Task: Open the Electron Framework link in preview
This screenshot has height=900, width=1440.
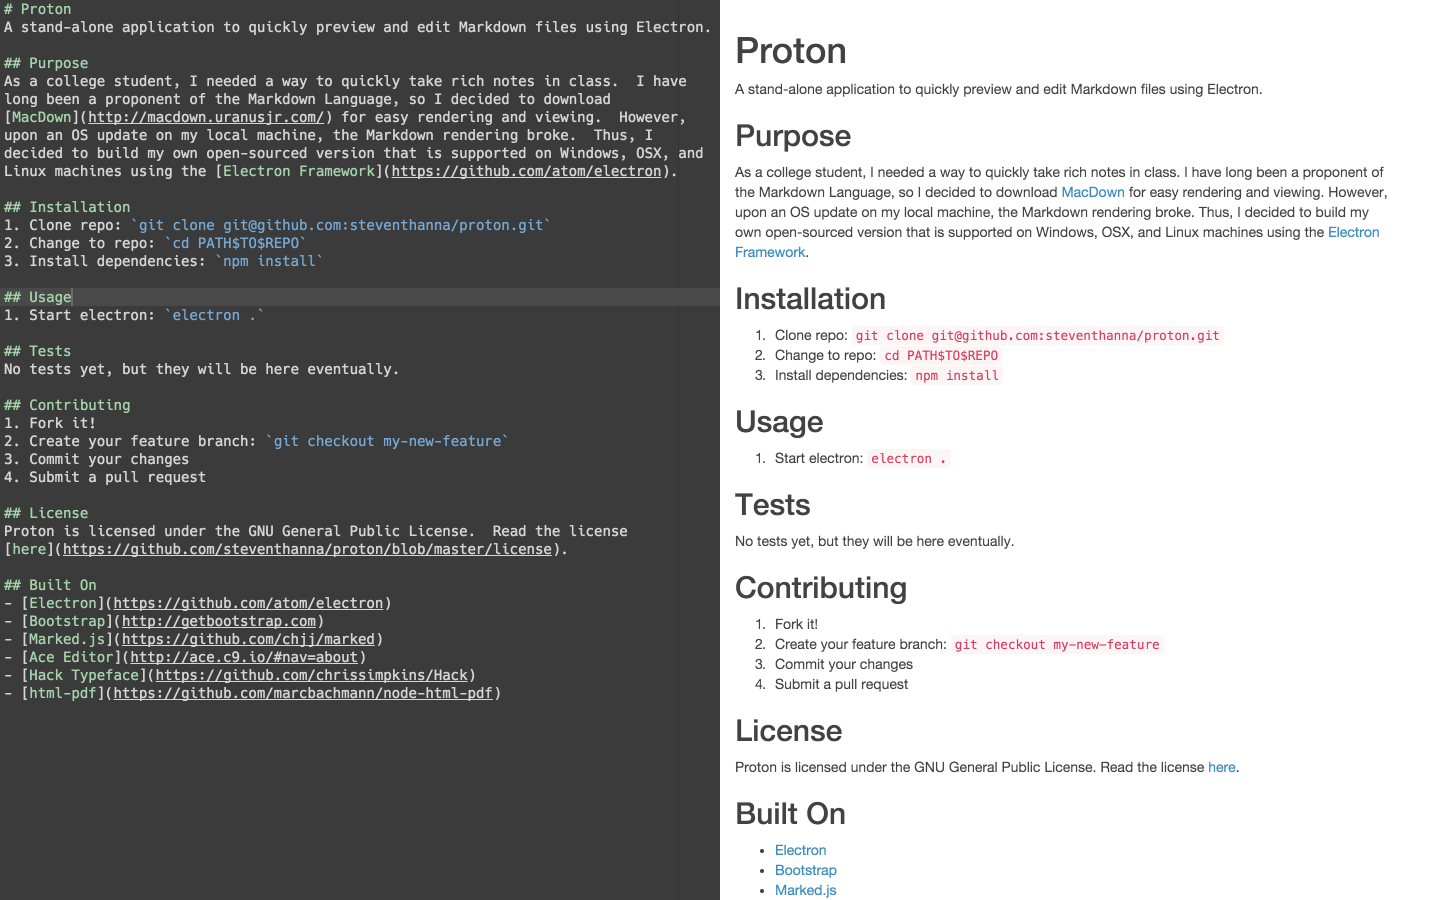Action: [x=1352, y=232]
